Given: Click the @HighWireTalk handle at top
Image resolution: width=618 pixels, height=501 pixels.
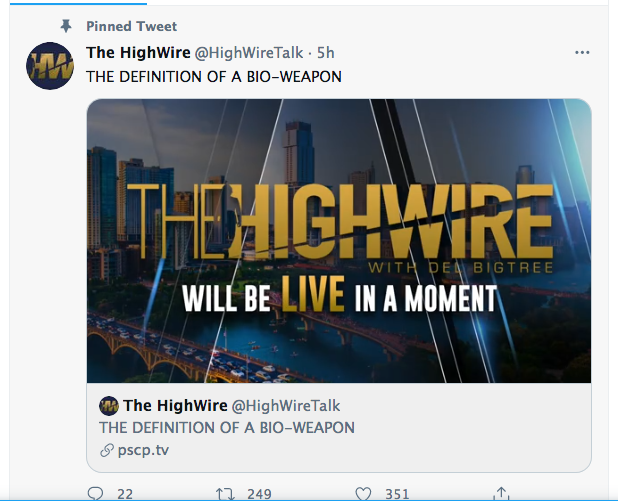Looking at the screenshot, I should 249,52.
